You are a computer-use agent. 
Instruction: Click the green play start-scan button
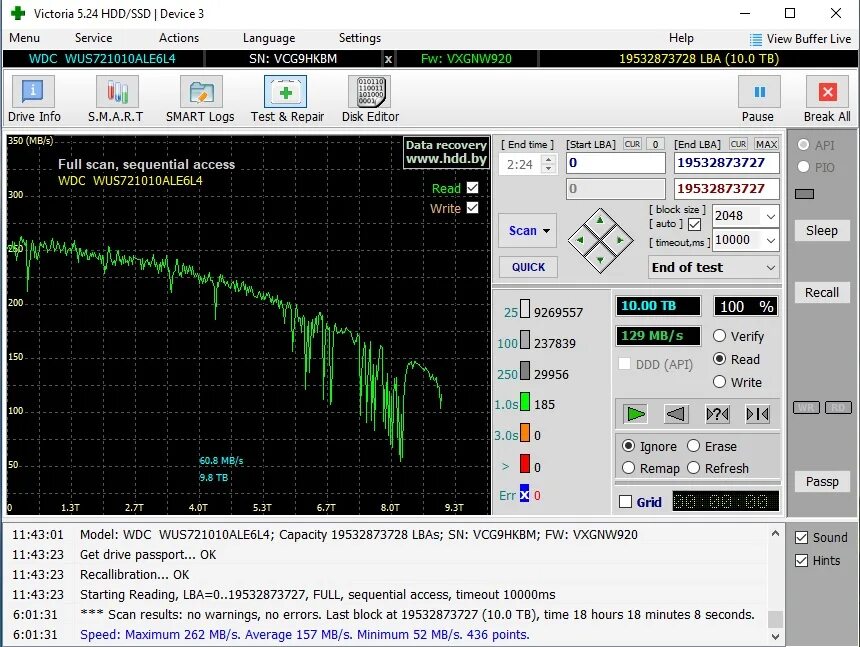click(x=636, y=414)
